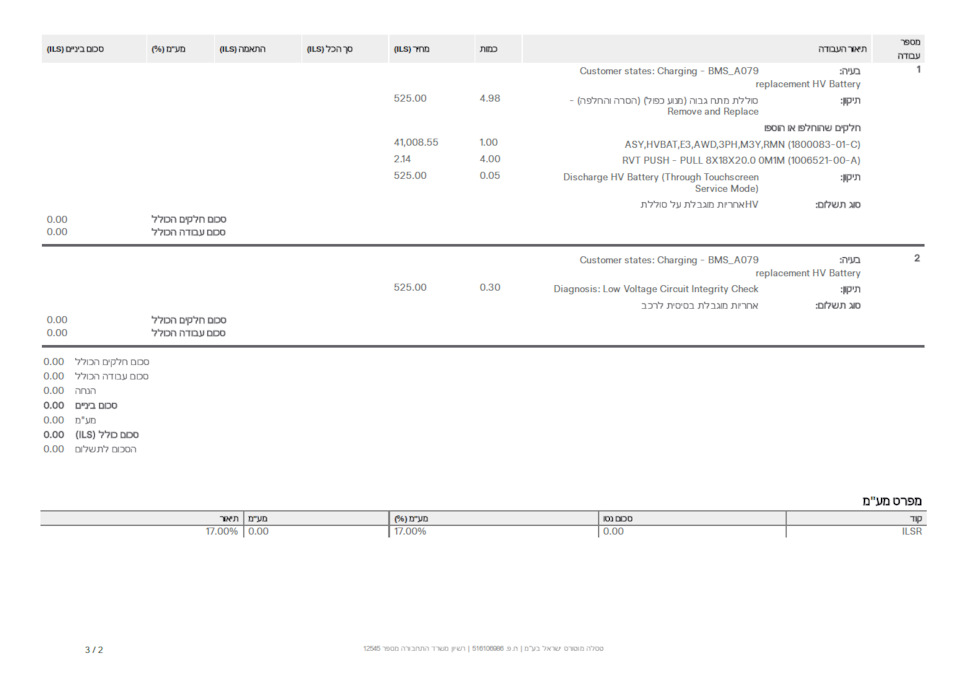Select the ASY,HVBAT battery part line
The image size is (960, 679).
tap(742, 144)
